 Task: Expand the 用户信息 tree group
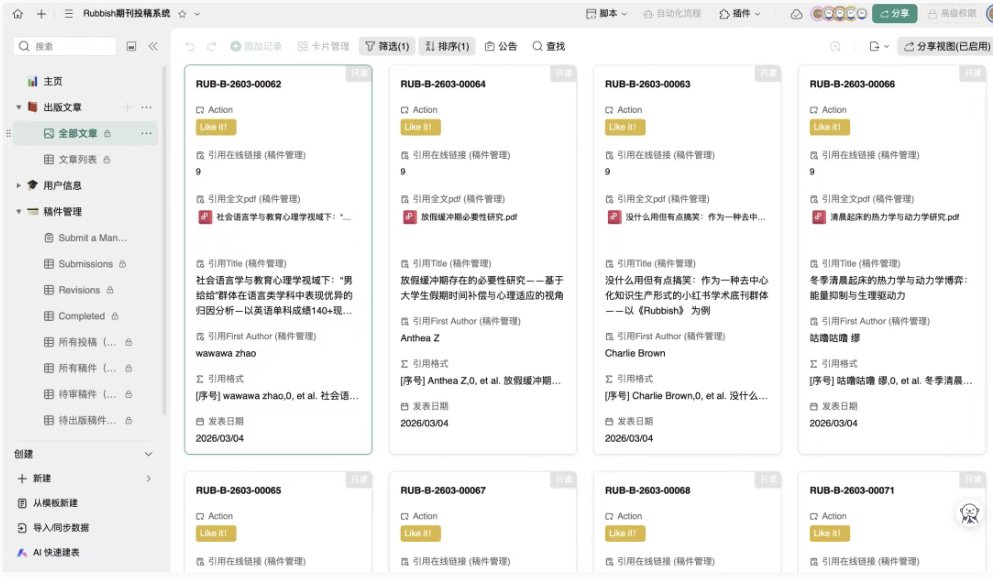pyautogui.click(x=18, y=186)
